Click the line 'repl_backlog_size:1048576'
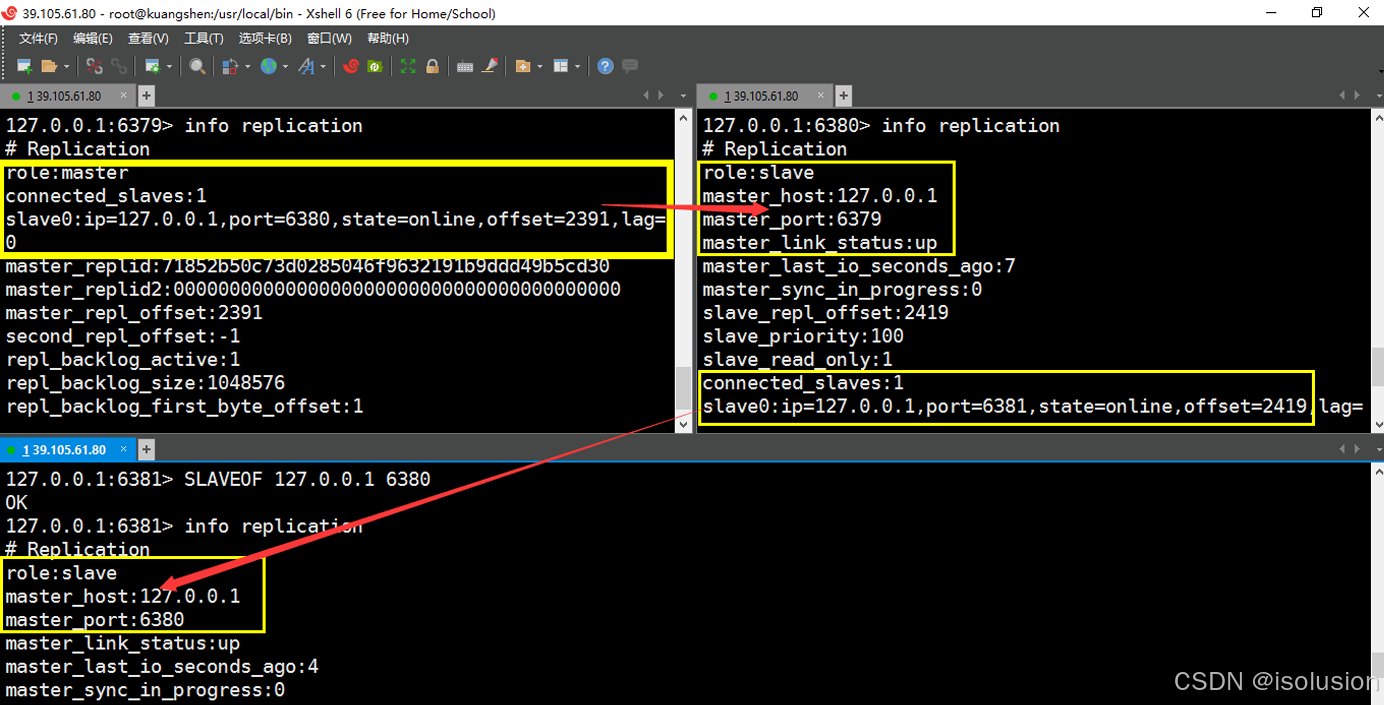 tap(145, 383)
